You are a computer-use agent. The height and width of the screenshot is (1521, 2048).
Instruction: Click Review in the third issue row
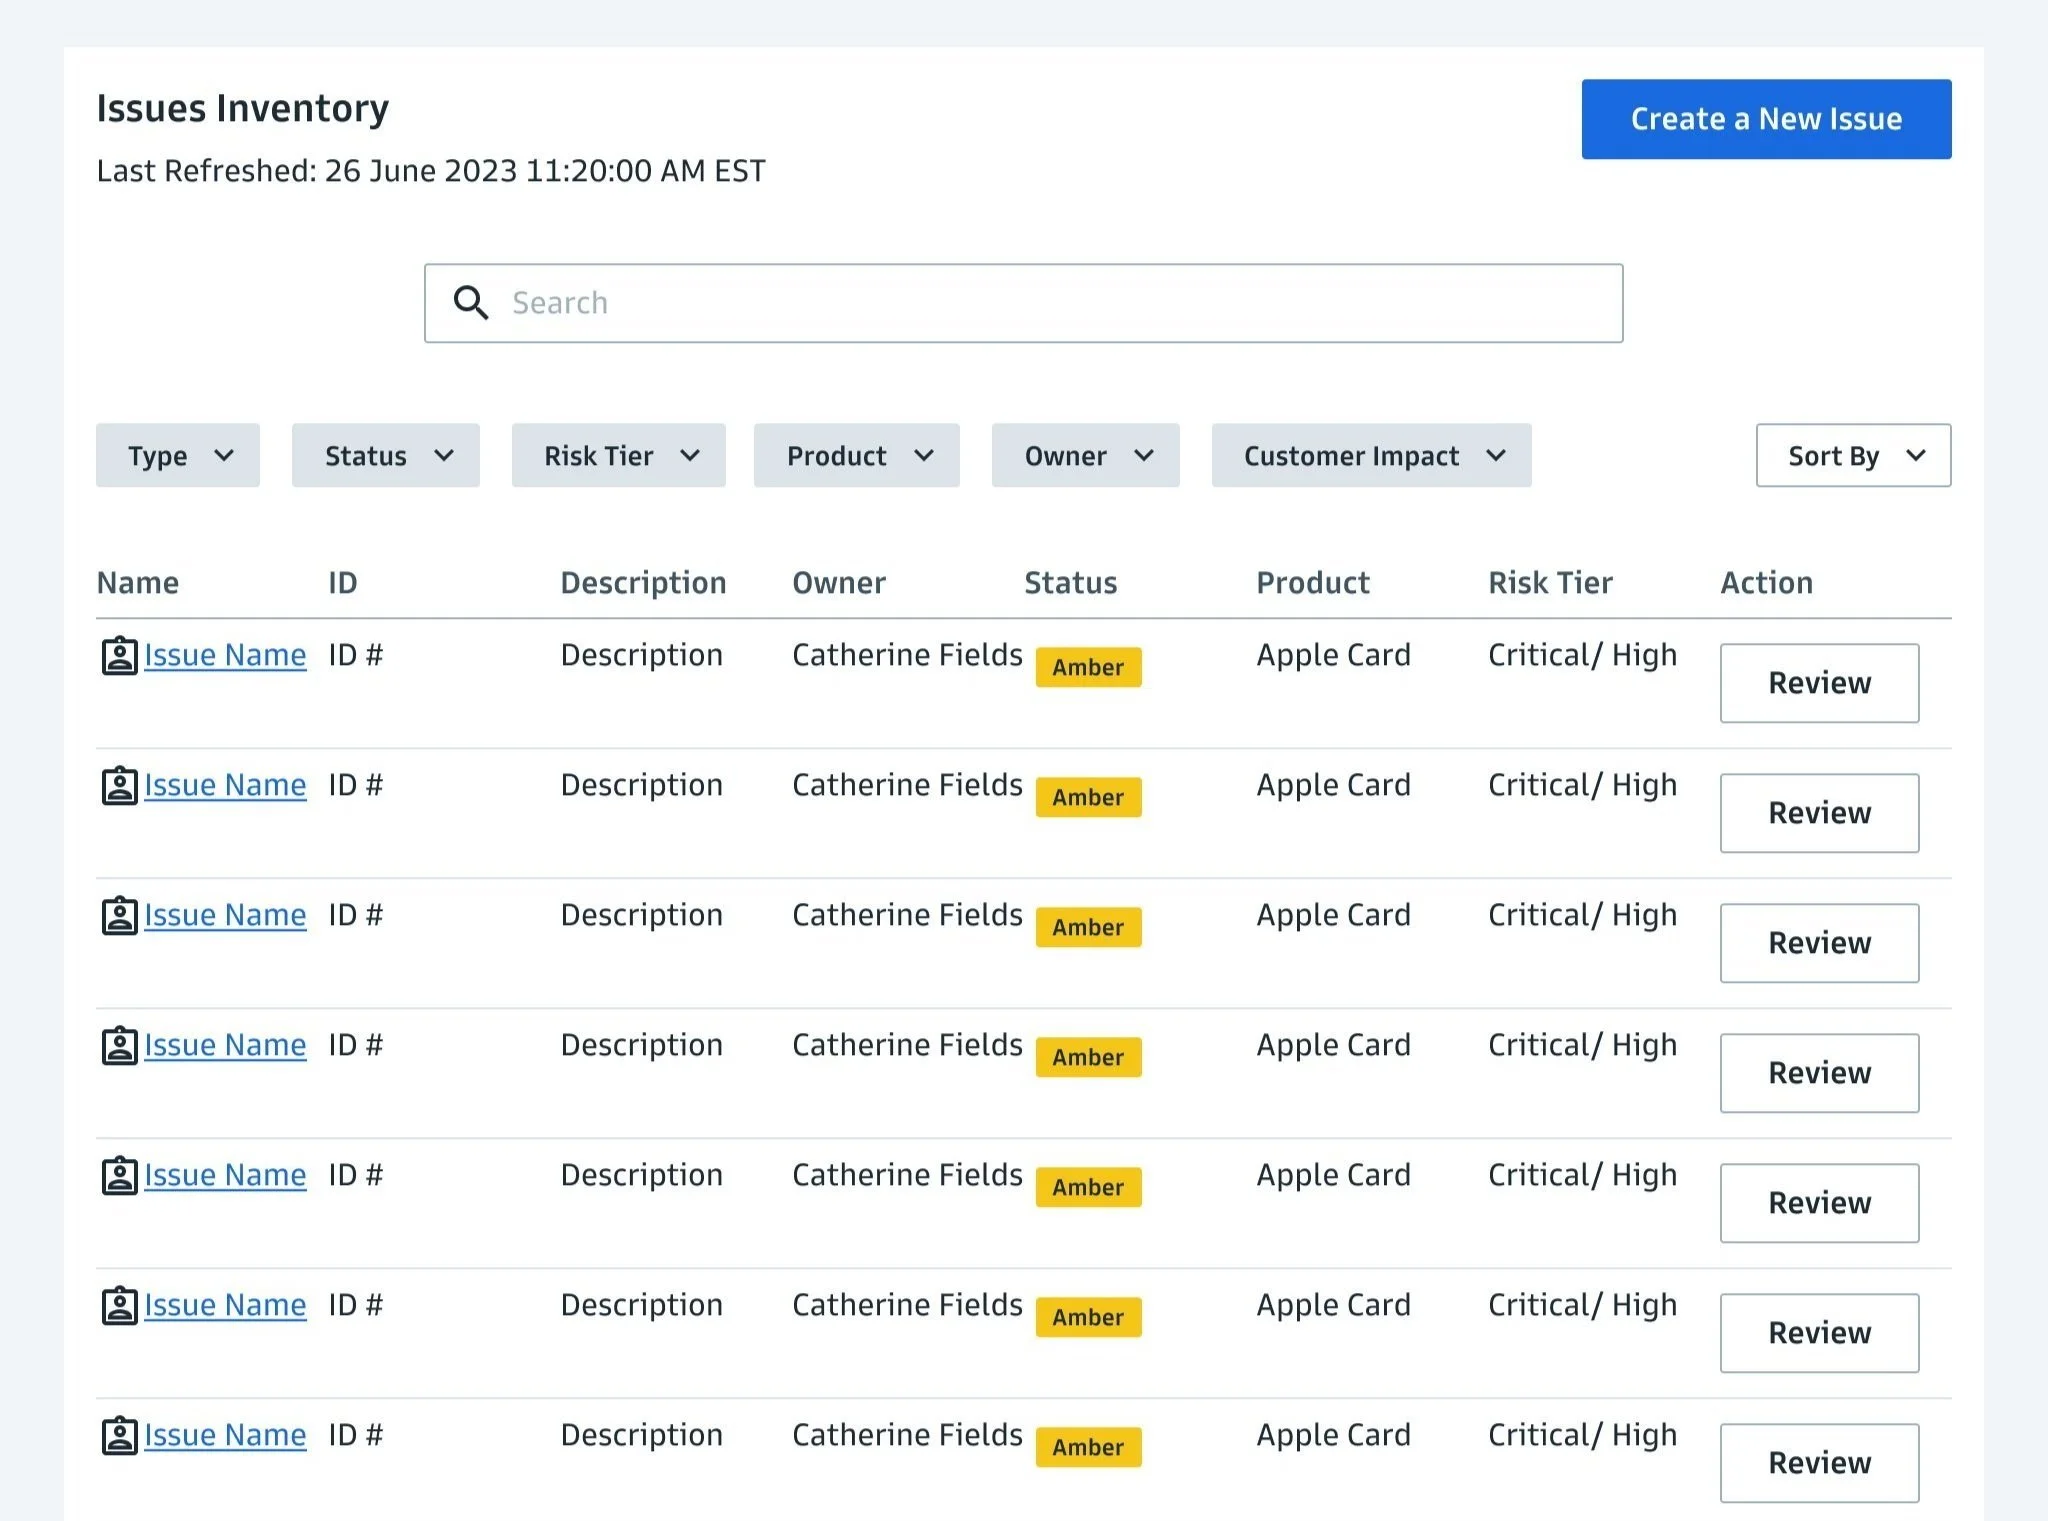(1820, 943)
